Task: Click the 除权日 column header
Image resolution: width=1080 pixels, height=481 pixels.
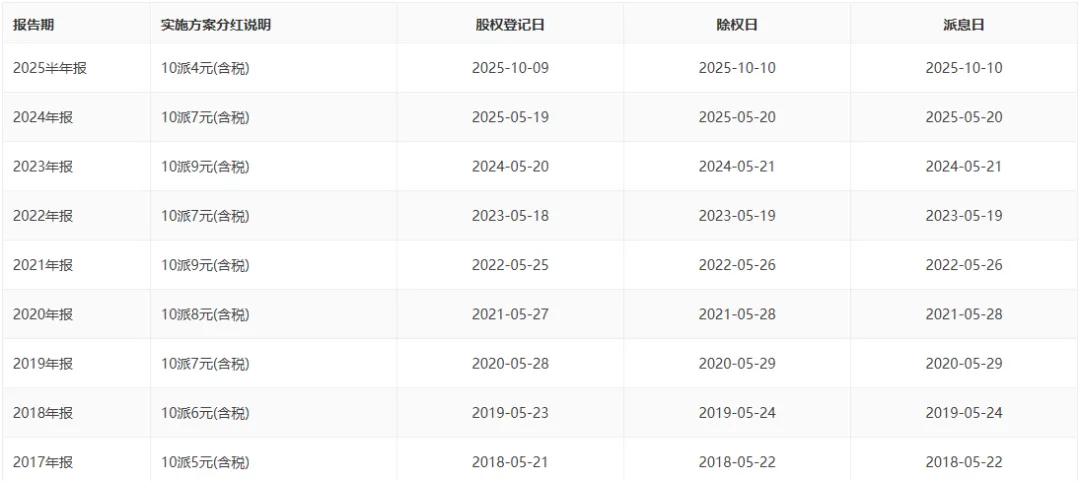Action: click(737, 25)
